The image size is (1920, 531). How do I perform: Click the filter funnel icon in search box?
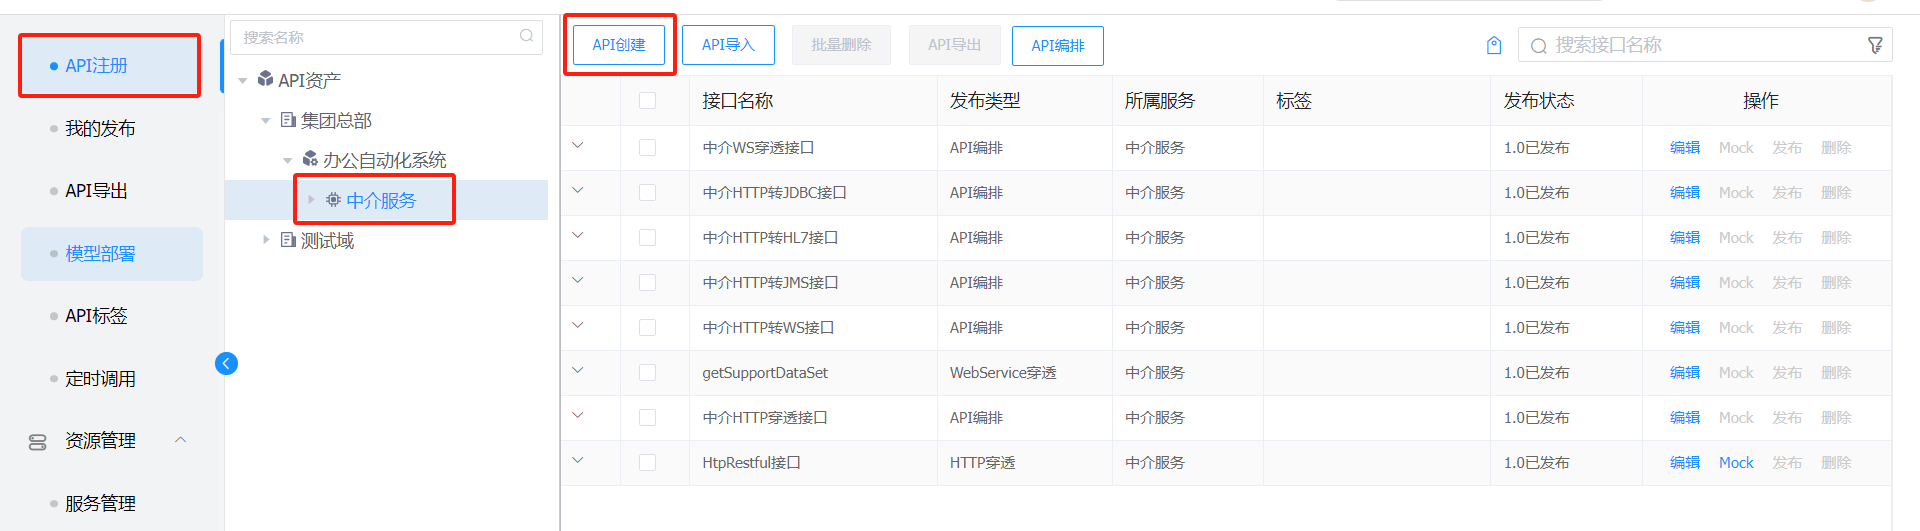point(1875,45)
